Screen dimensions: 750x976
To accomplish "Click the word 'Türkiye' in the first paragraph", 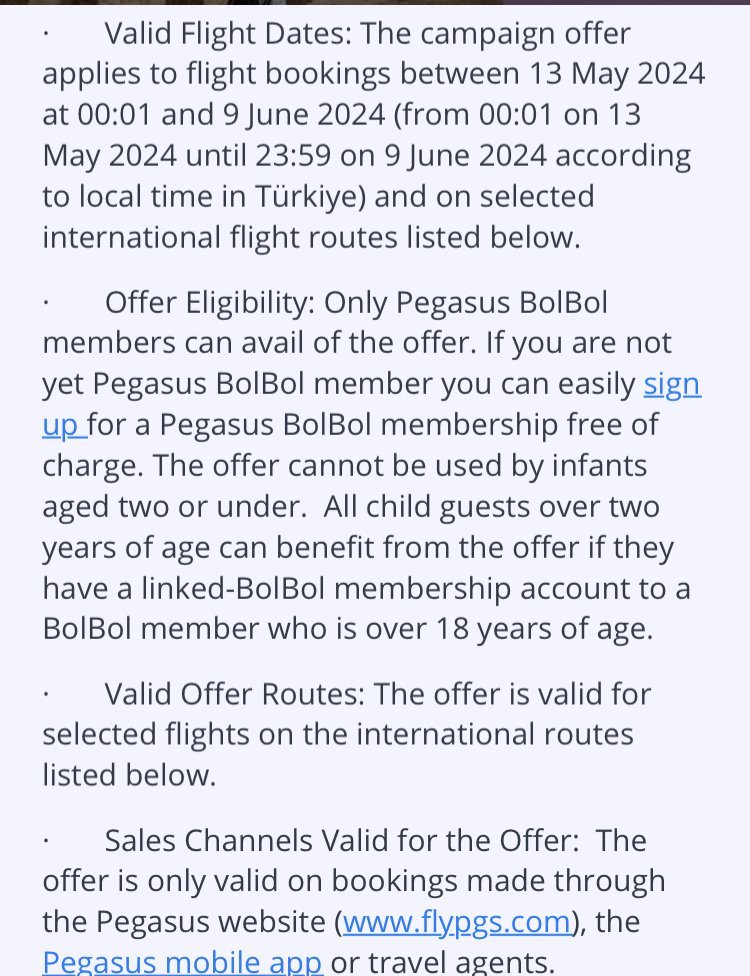I will point(304,196).
